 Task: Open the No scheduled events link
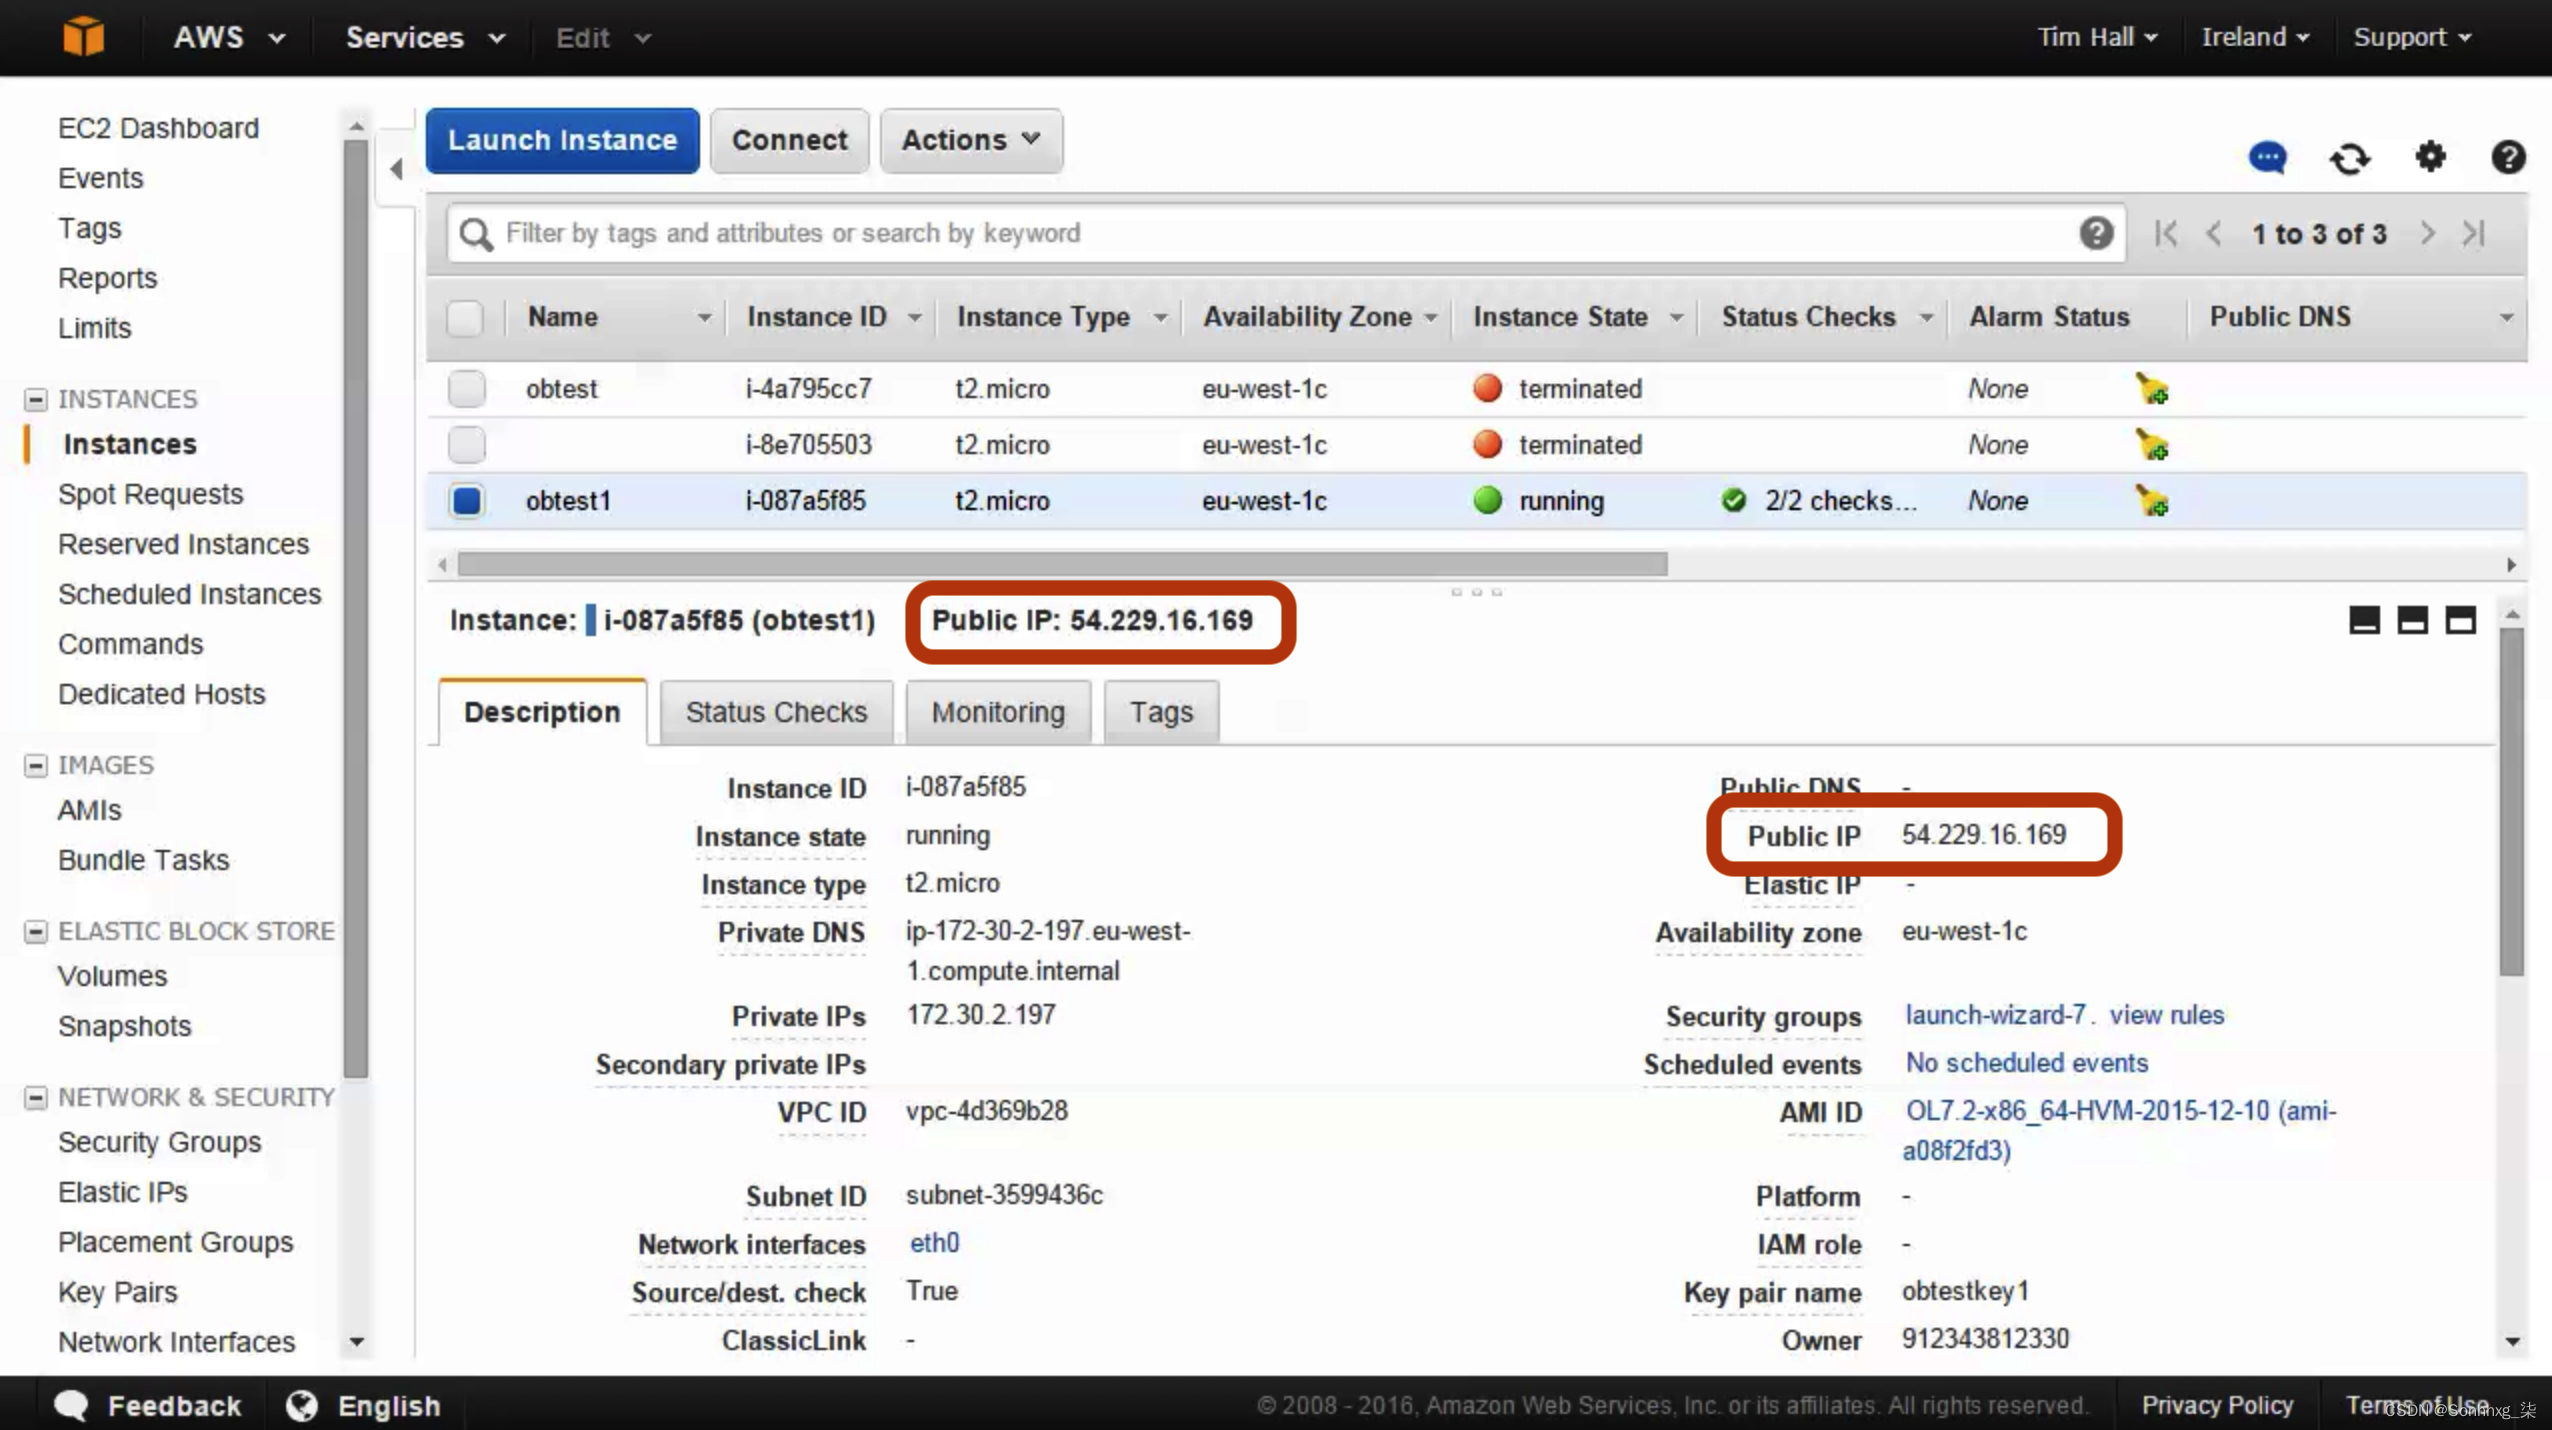[2026, 1063]
